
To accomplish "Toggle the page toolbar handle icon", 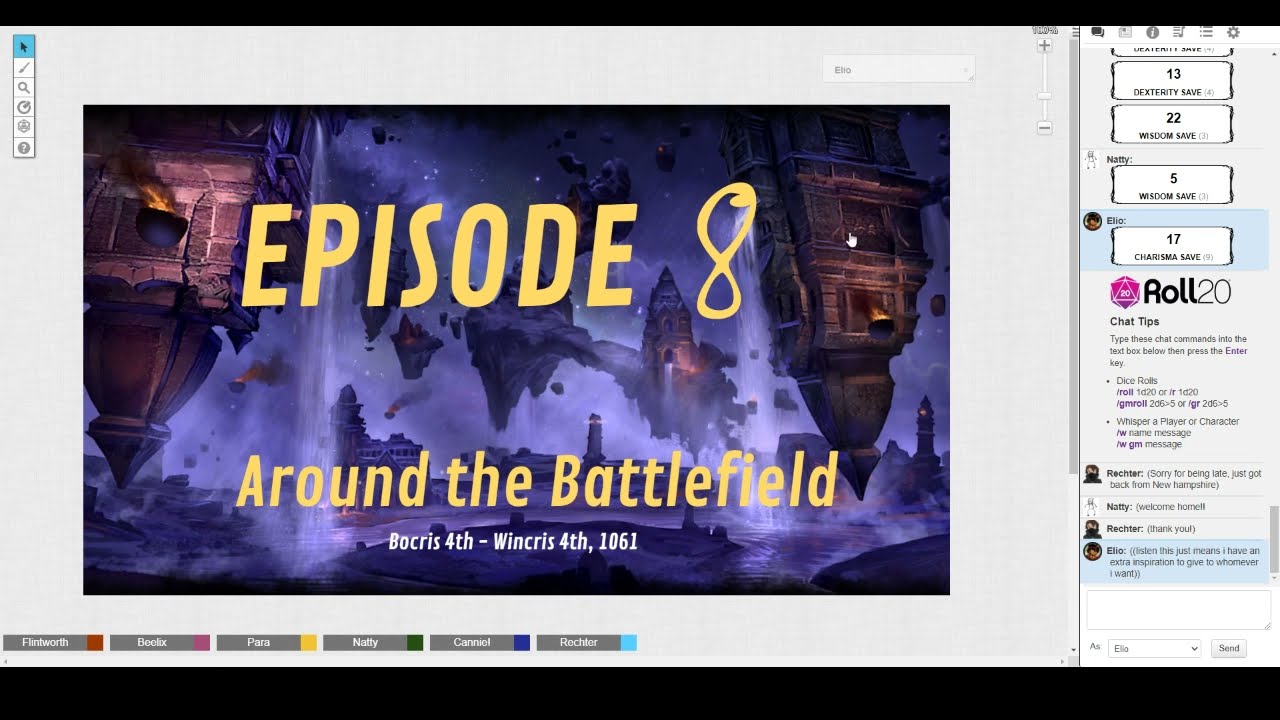I will (1074, 31).
